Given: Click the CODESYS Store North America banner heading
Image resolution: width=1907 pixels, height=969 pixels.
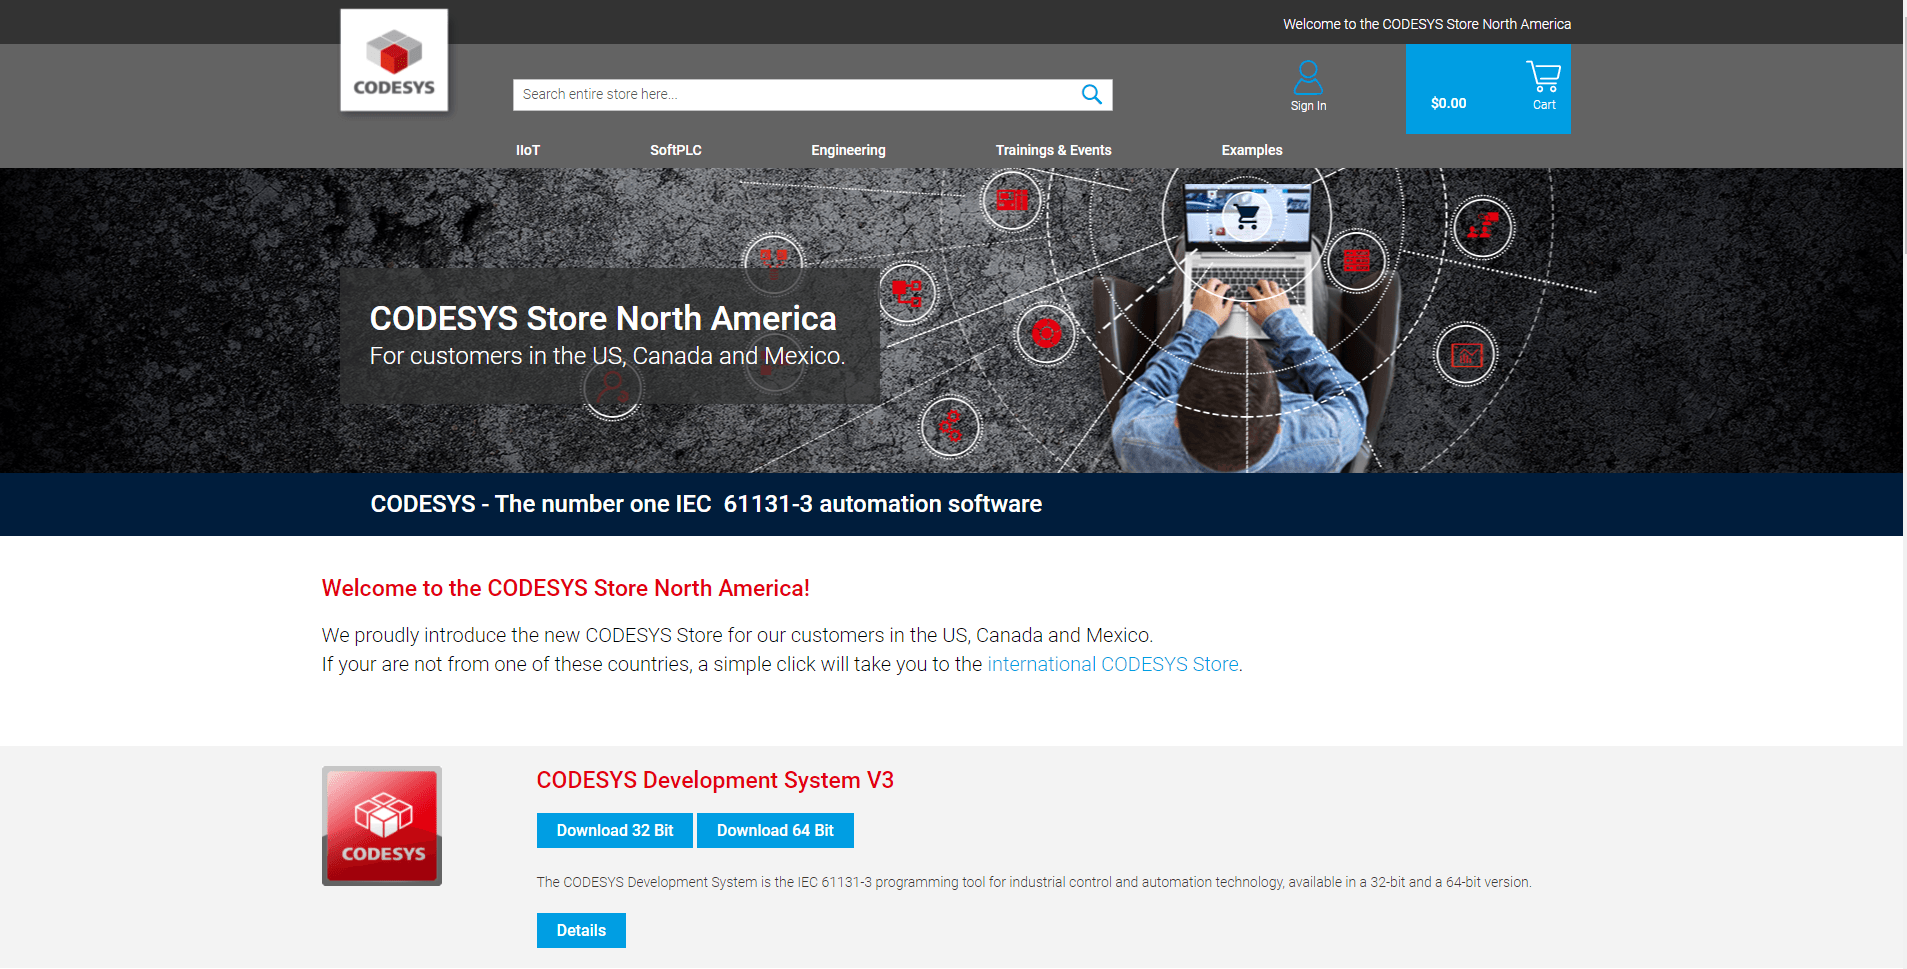Looking at the screenshot, I should (x=603, y=318).
